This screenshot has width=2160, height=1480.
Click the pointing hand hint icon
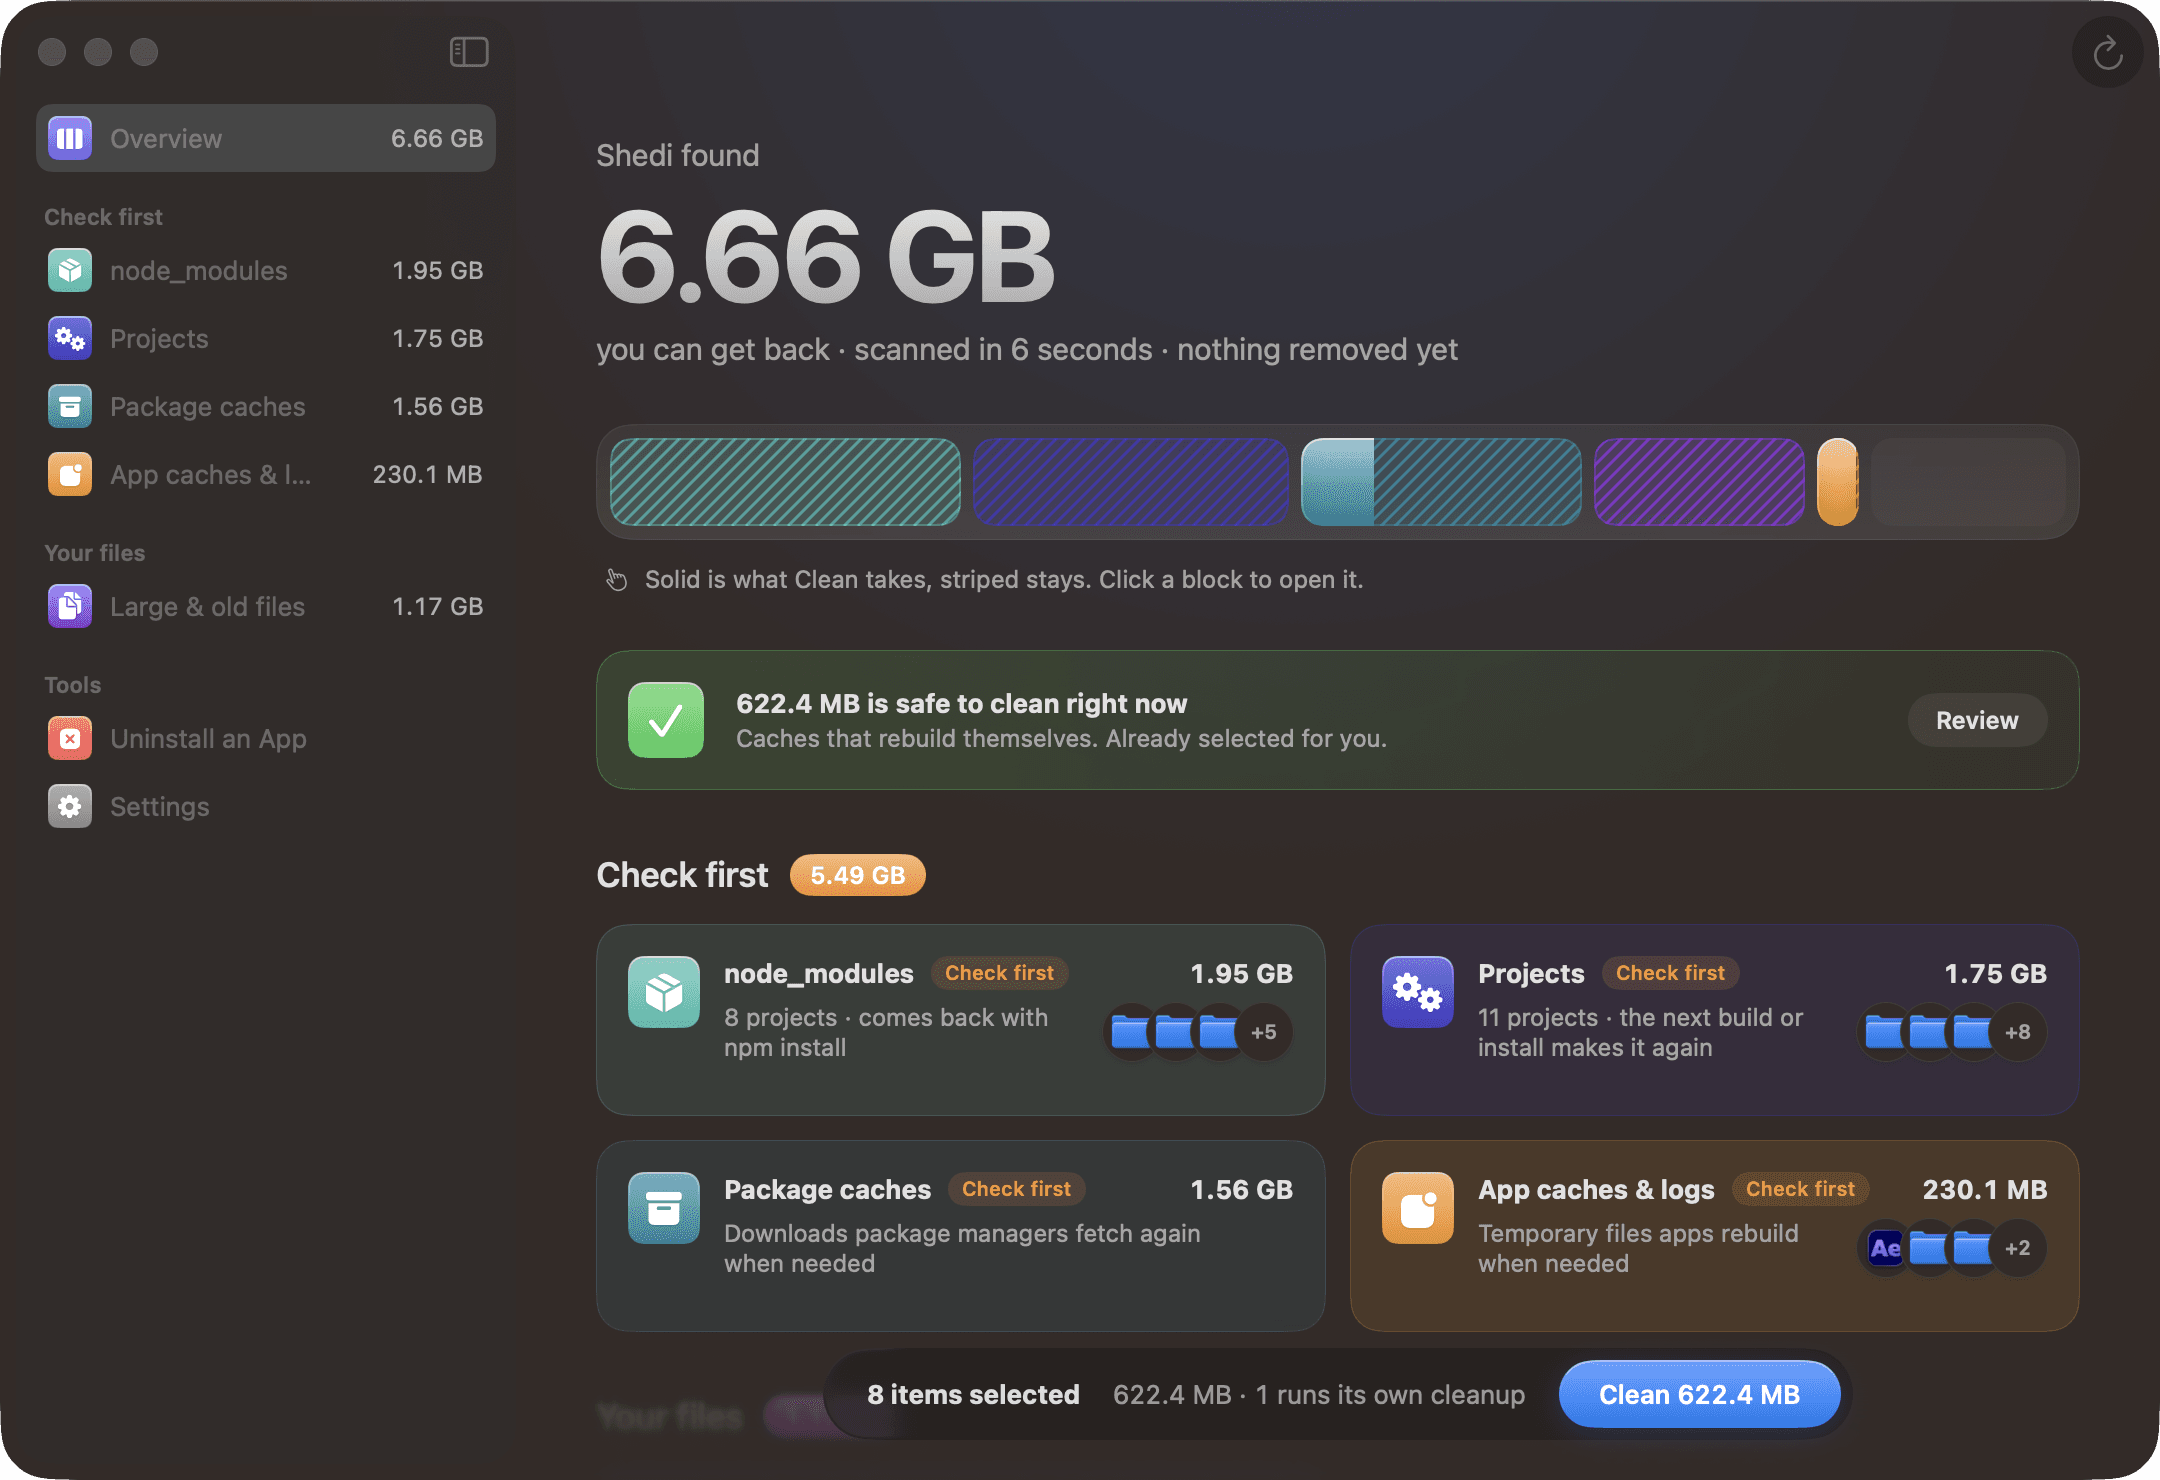(617, 580)
